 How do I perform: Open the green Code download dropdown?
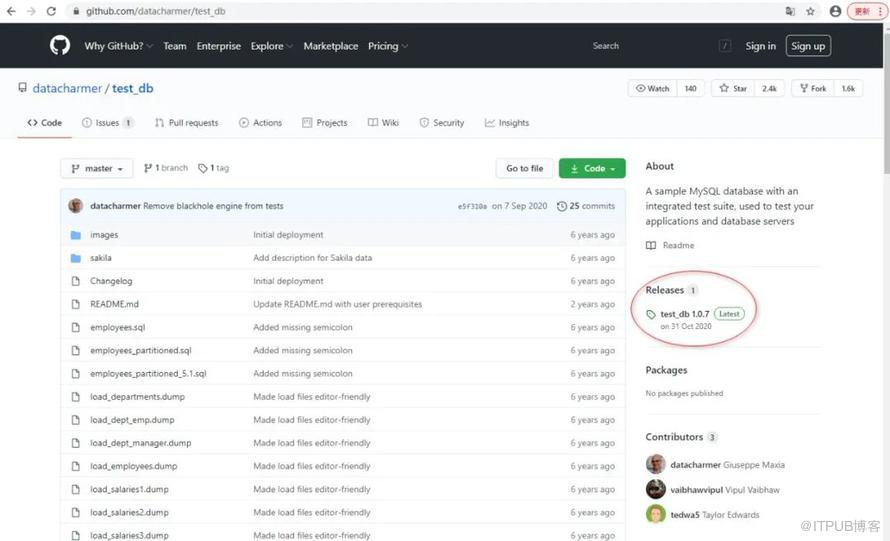coord(592,168)
